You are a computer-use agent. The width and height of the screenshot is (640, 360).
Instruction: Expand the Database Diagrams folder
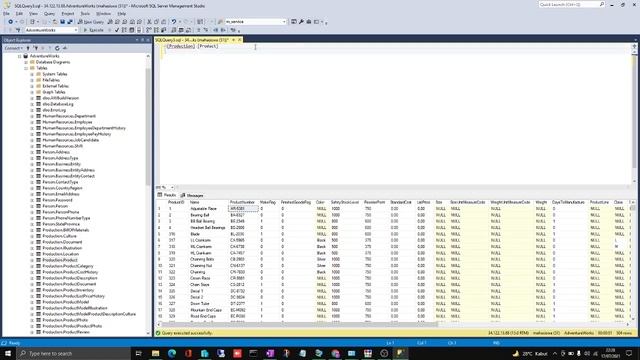tap(26, 62)
